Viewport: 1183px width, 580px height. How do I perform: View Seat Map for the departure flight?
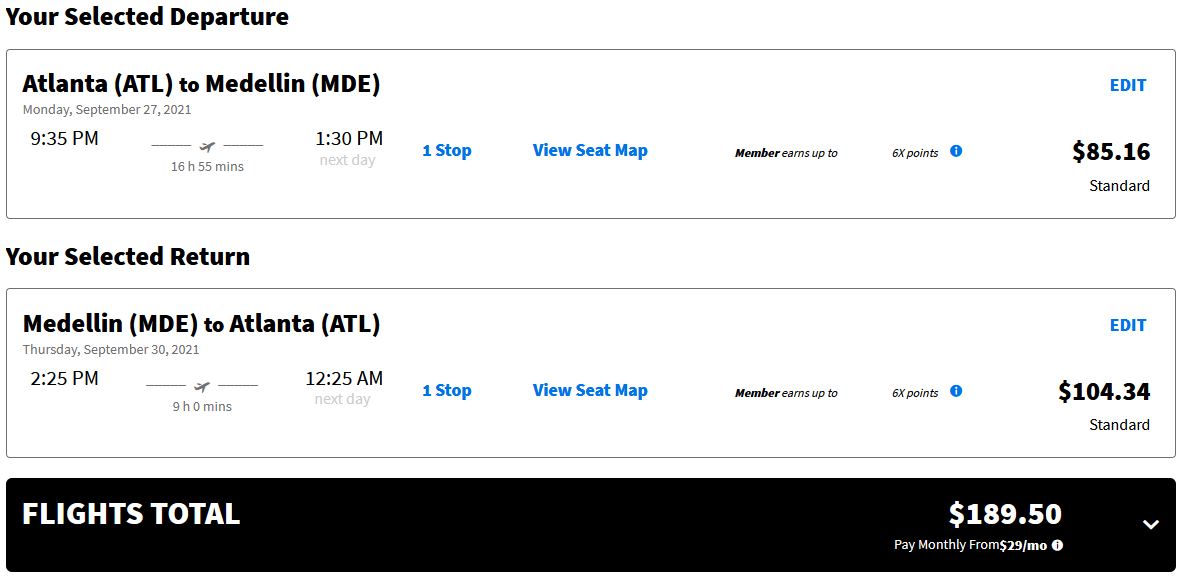point(590,150)
